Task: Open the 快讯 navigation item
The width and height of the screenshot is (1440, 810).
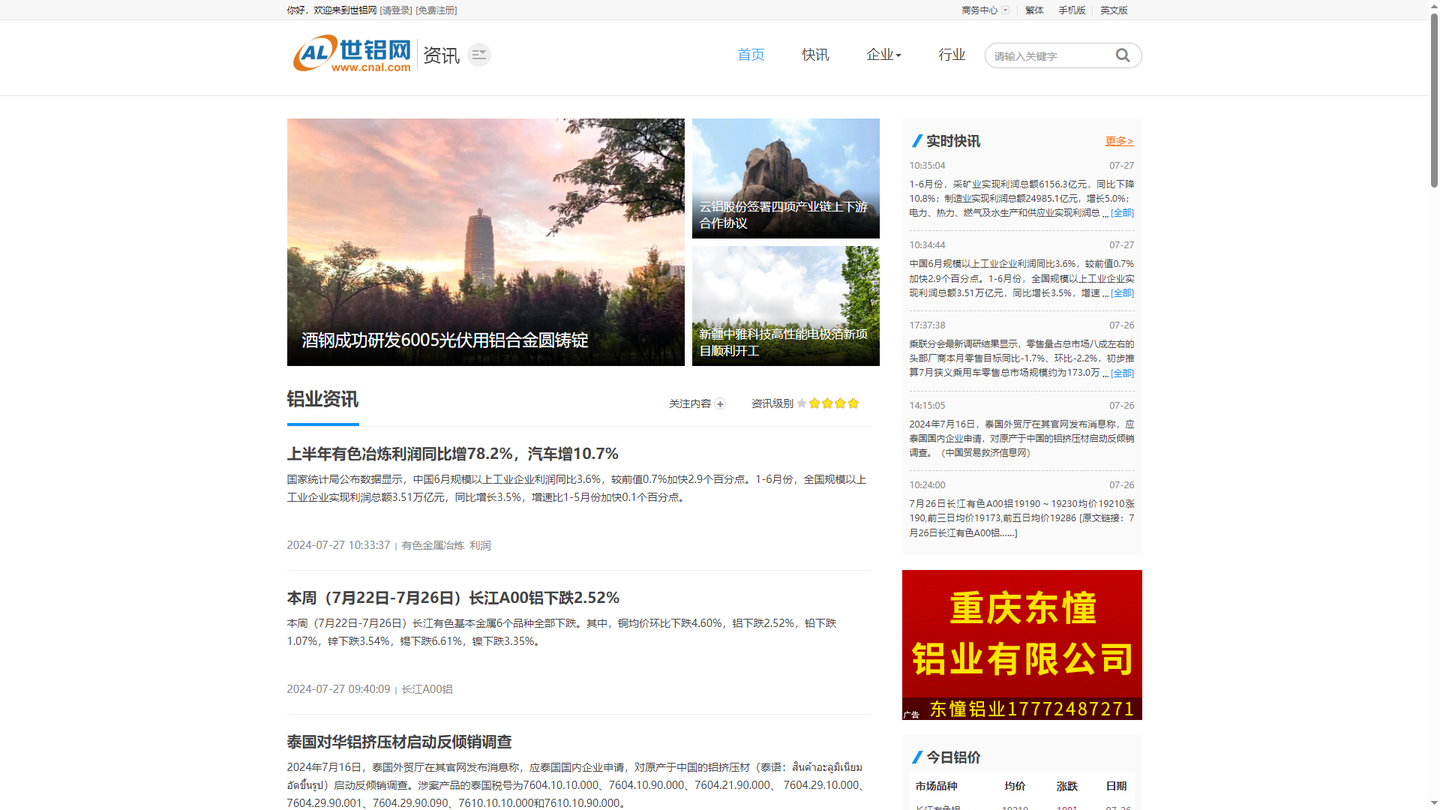Action: pos(815,55)
